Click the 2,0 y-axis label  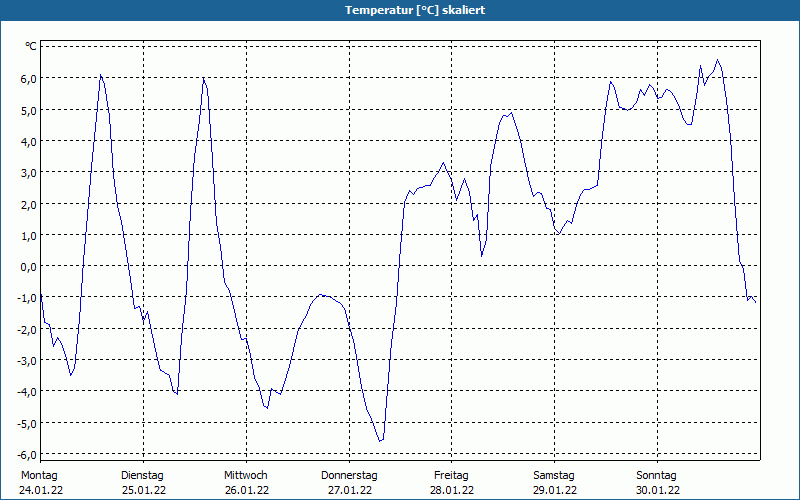pyautogui.click(x=29, y=204)
